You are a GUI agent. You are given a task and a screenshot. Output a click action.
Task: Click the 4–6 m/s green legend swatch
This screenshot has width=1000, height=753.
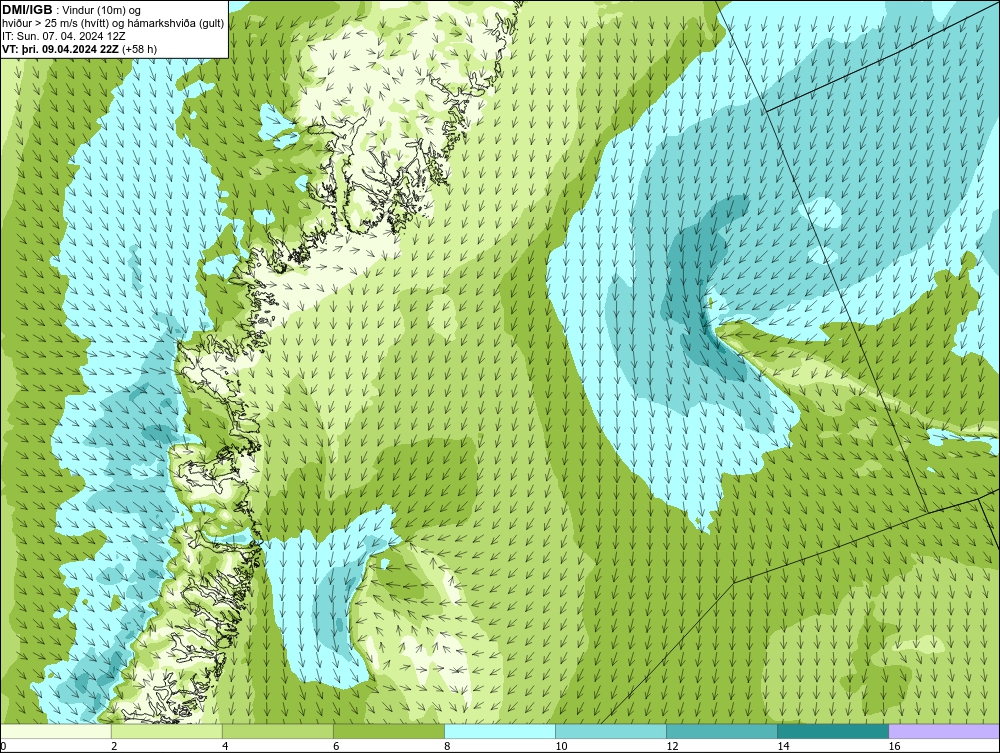pyautogui.click(x=278, y=731)
